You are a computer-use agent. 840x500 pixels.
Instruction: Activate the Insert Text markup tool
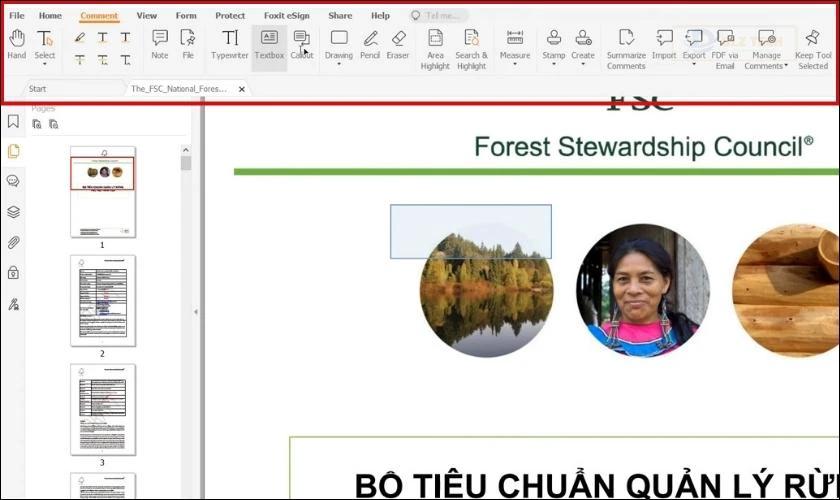pos(125,59)
